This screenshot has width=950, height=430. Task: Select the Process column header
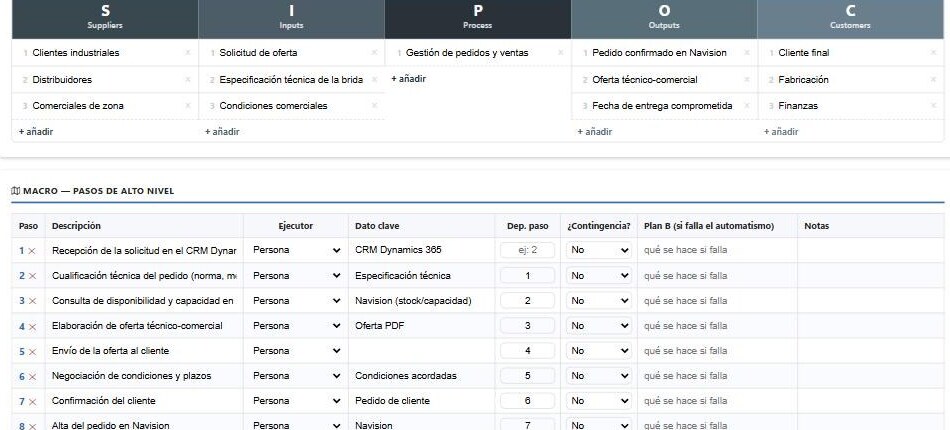click(x=478, y=18)
